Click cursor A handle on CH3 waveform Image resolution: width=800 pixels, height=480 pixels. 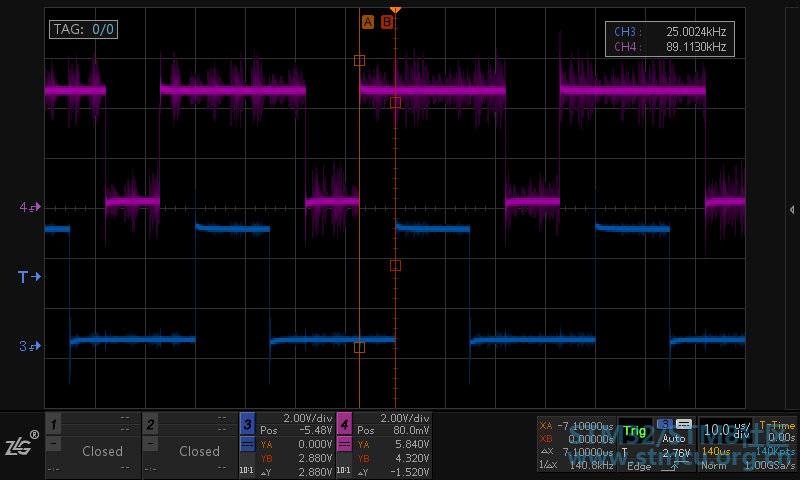[359, 347]
